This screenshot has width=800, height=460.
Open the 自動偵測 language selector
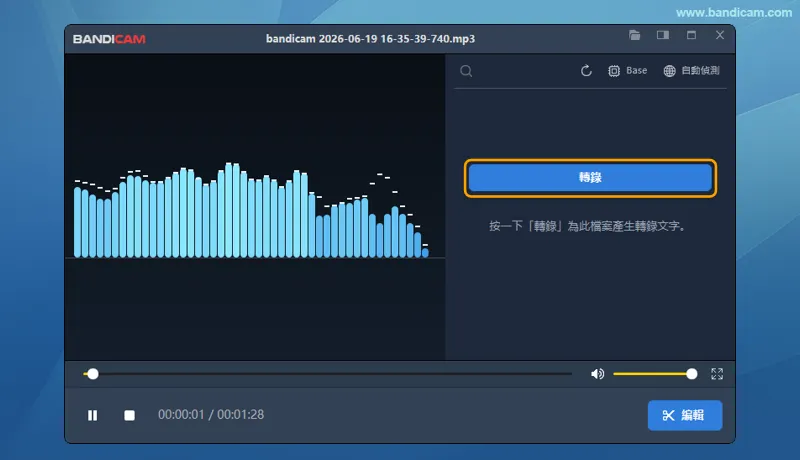(691, 71)
